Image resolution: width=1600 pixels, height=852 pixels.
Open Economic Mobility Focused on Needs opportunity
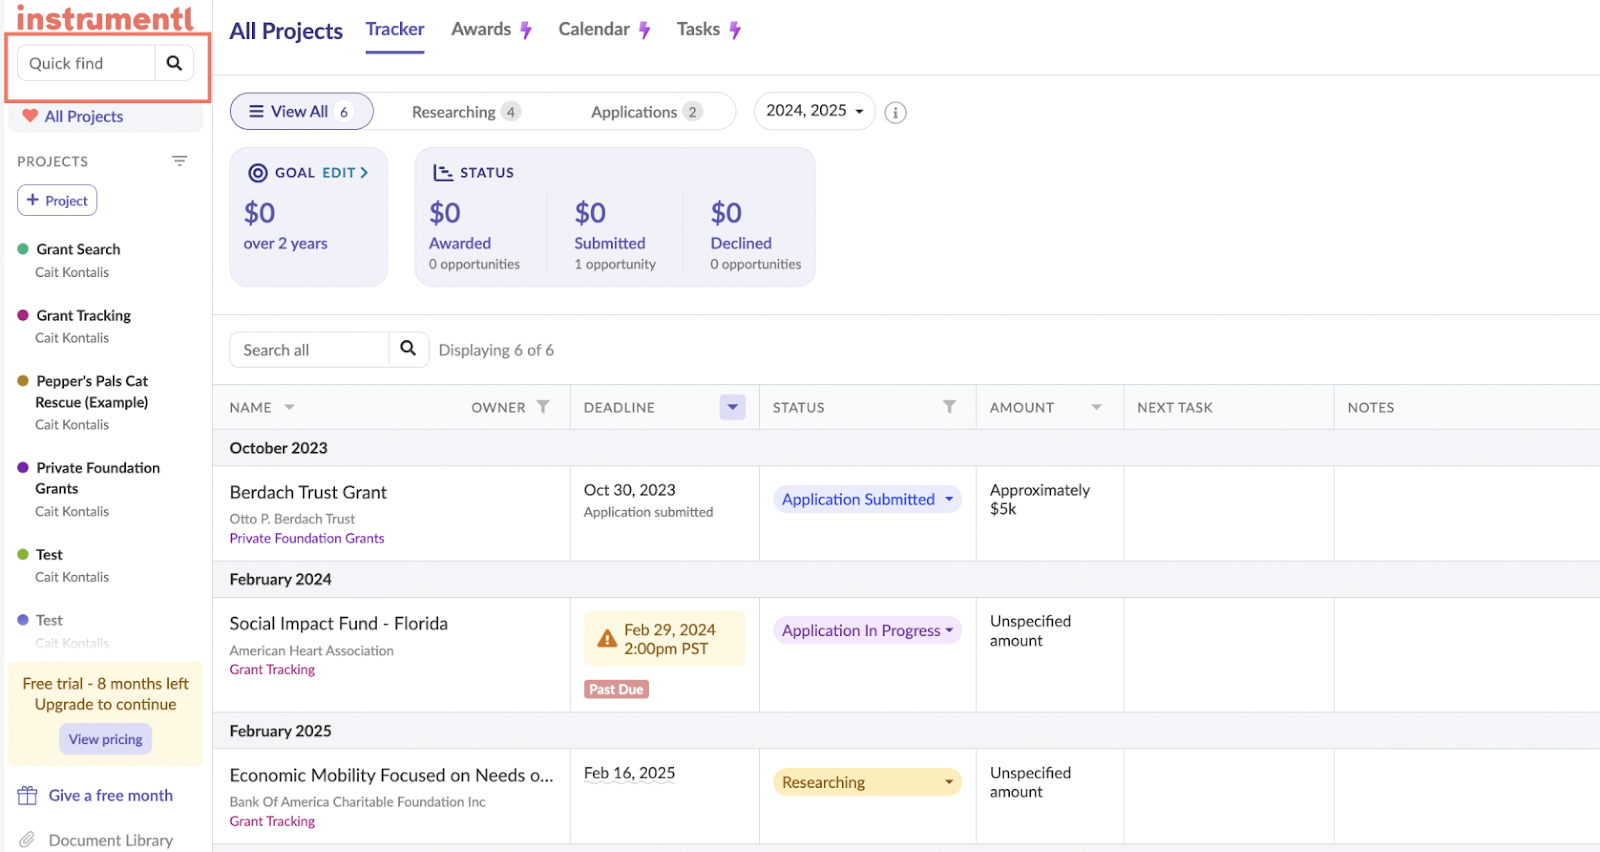(391, 775)
